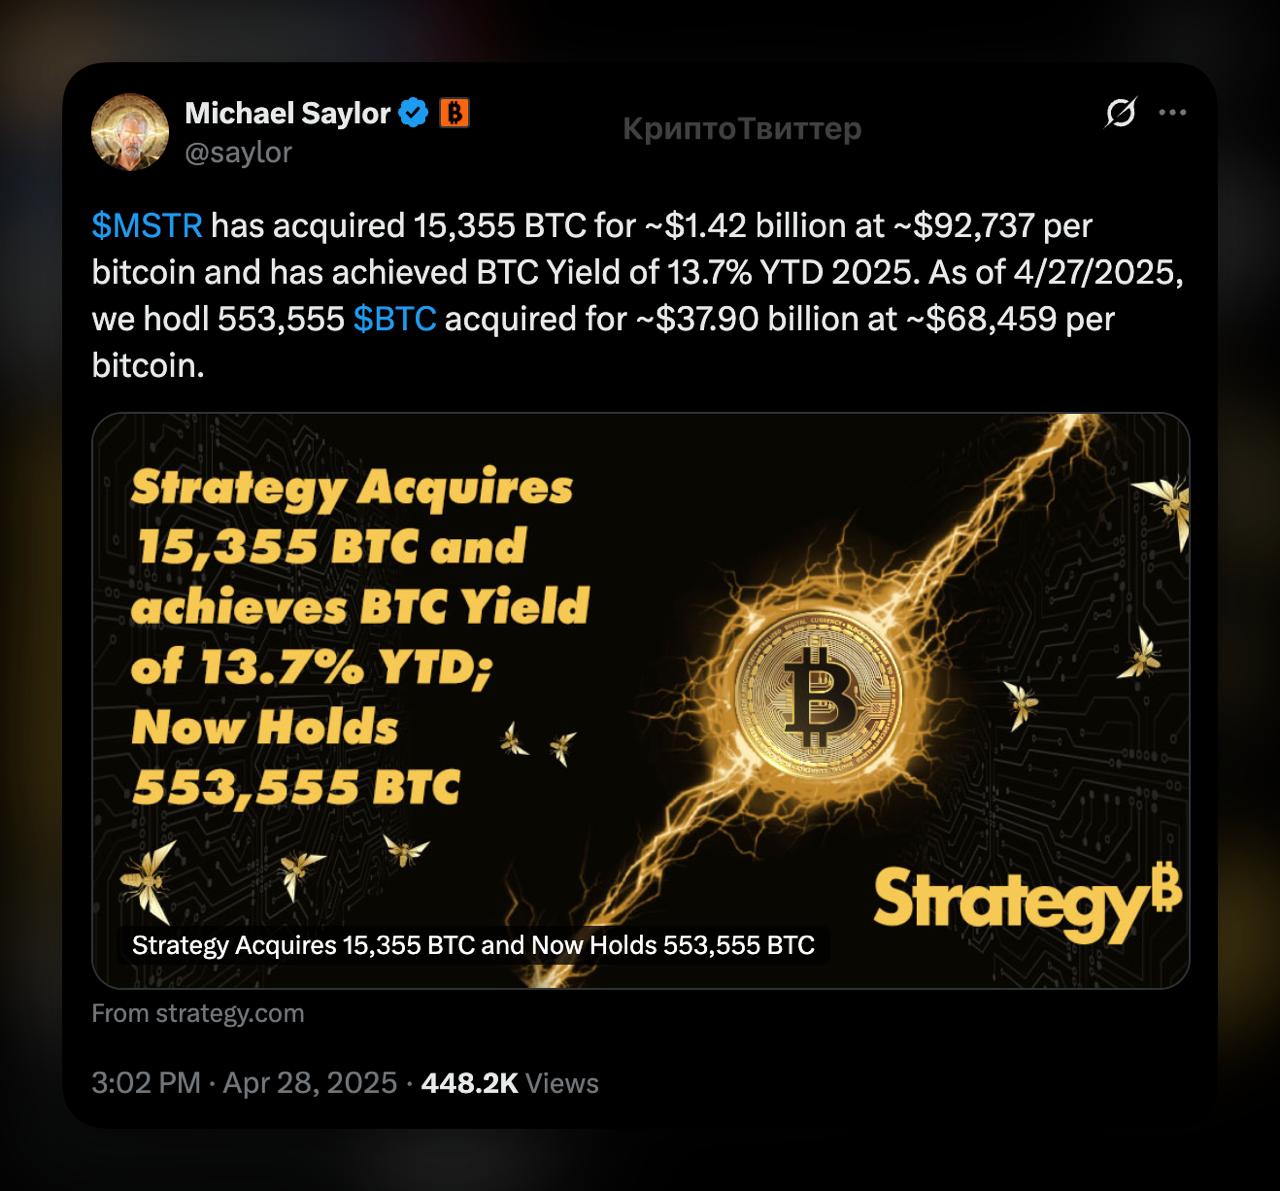Click the Michael Saylor display name
This screenshot has height=1191, width=1280.
pos(287,113)
